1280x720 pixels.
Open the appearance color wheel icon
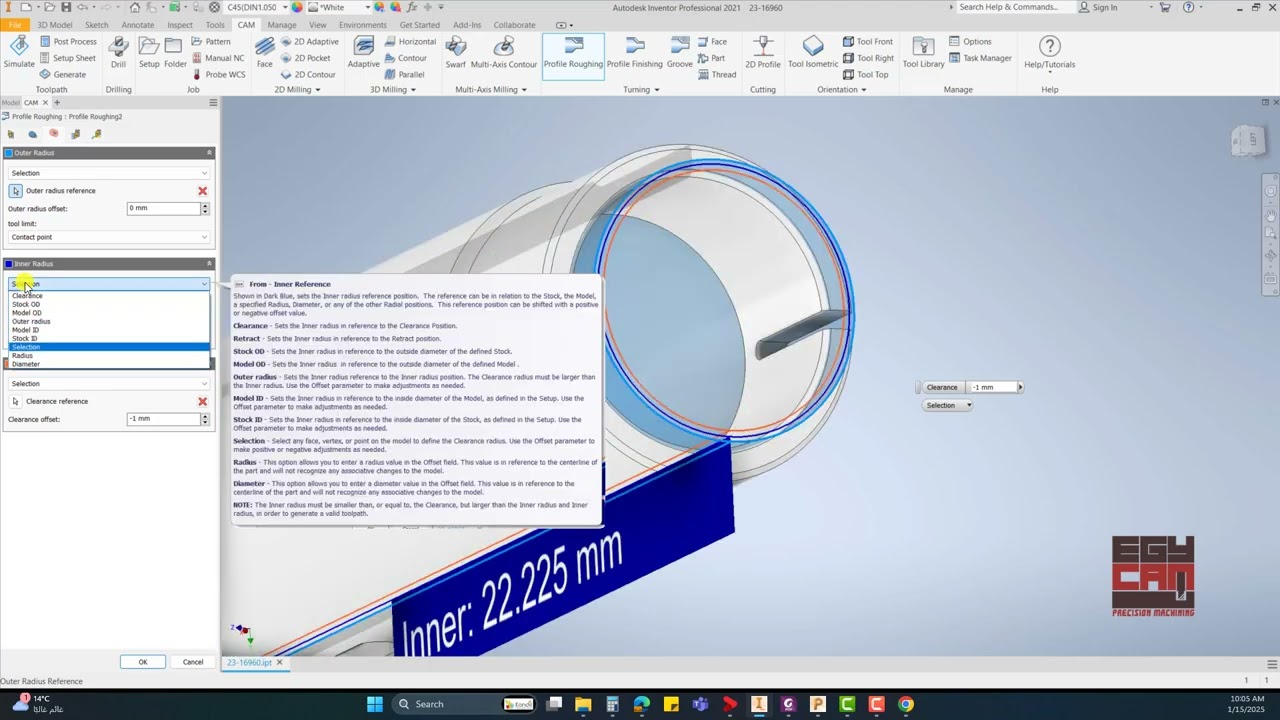click(297, 7)
